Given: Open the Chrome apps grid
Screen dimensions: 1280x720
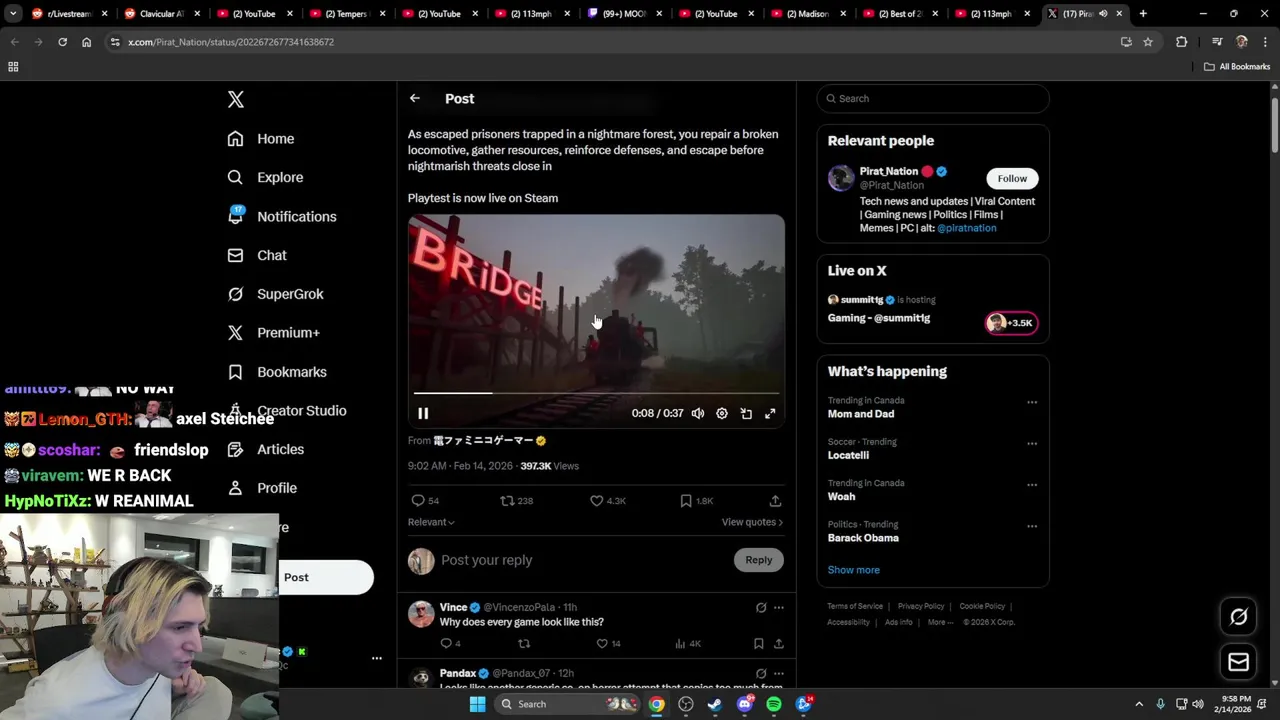Looking at the screenshot, I should (x=13, y=67).
